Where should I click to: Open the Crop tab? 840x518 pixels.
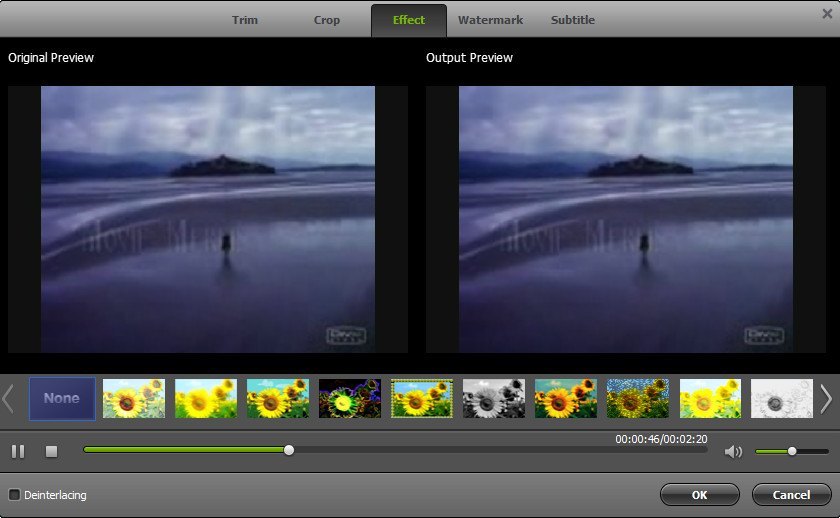pyautogui.click(x=326, y=20)
